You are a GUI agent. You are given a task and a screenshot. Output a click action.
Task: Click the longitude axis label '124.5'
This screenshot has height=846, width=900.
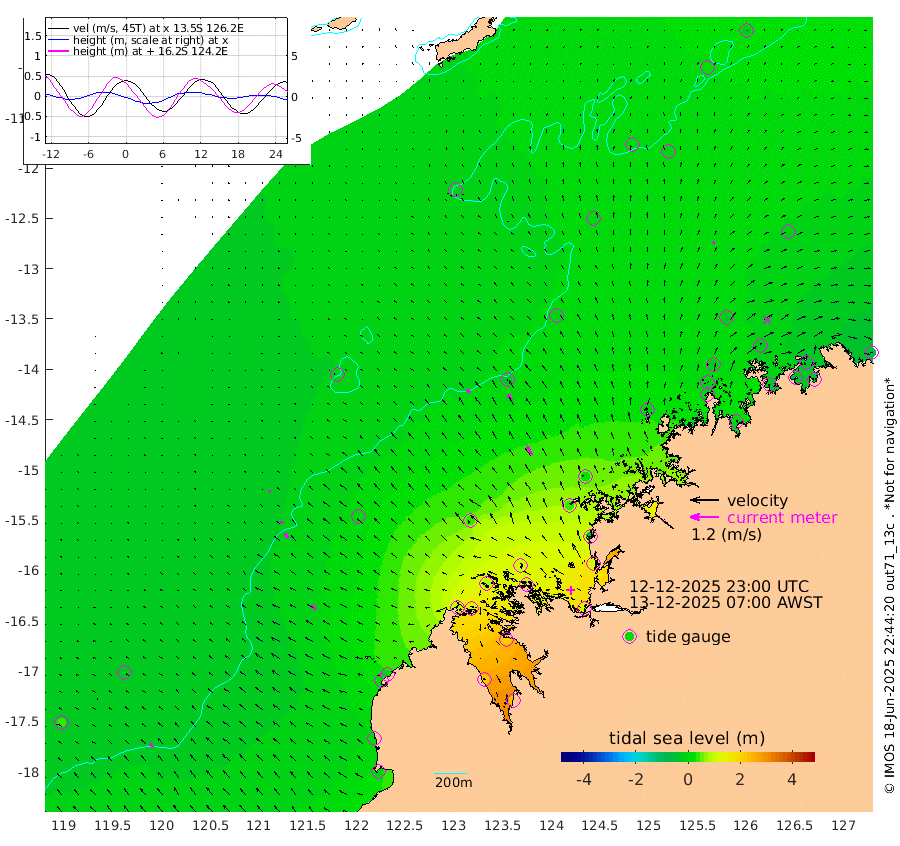coord(600,826)
